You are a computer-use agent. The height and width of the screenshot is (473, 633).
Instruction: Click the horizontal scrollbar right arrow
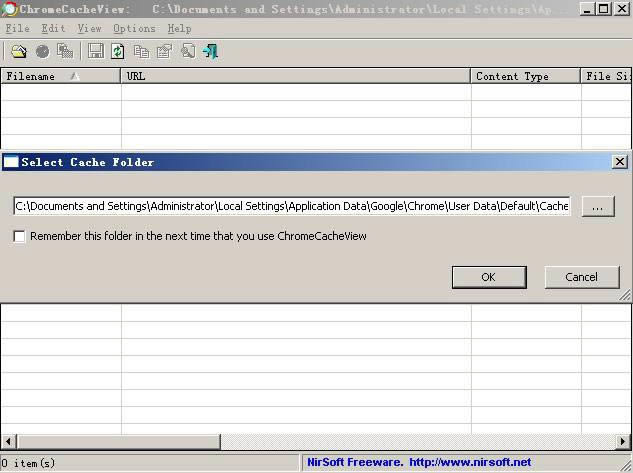[623, 442]
